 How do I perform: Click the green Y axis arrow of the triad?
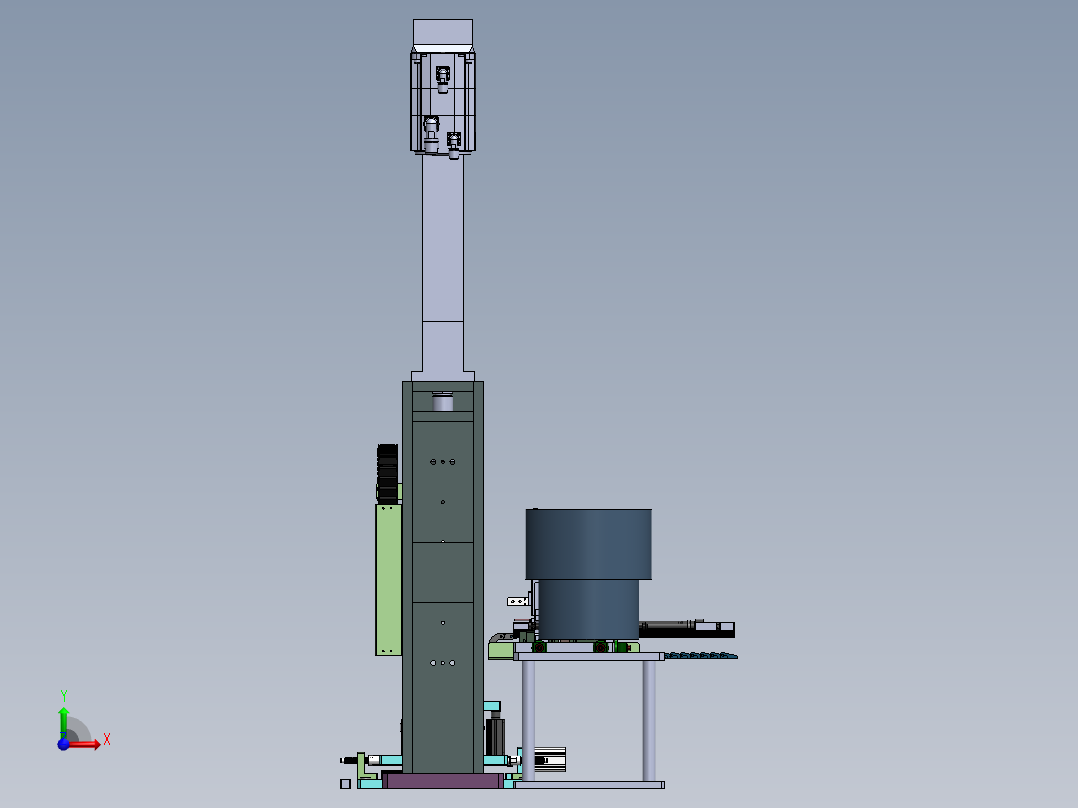coord(64,721)
